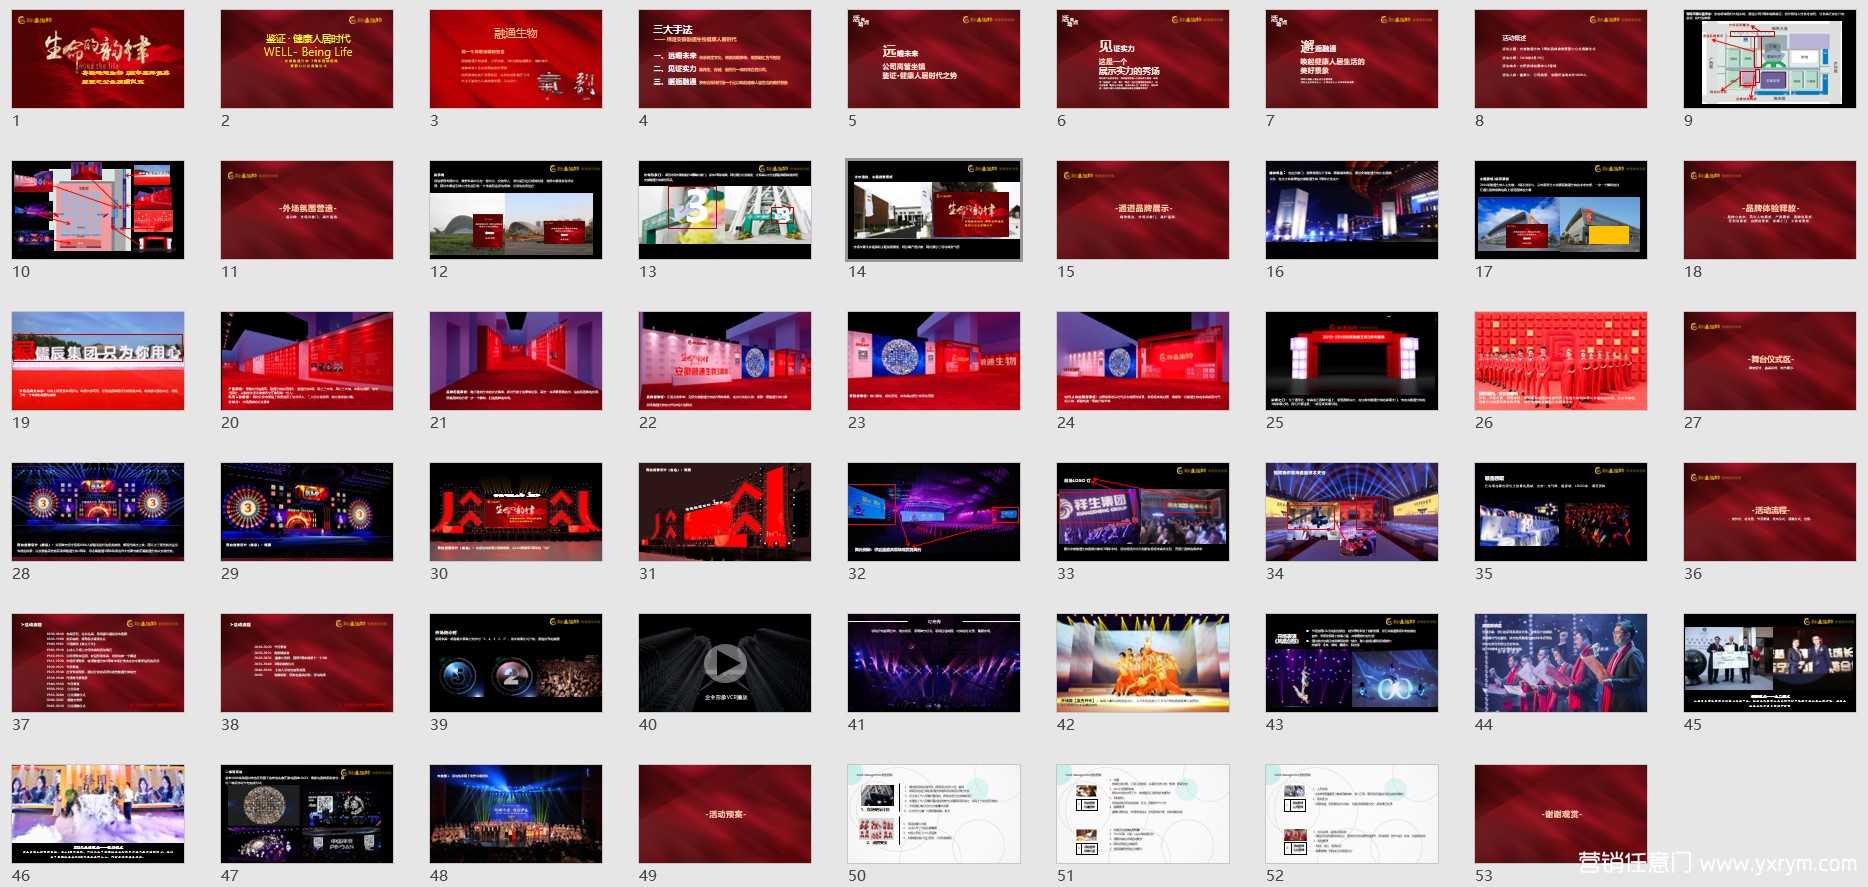Select slide 29 thumbnail

coord(307,512)
